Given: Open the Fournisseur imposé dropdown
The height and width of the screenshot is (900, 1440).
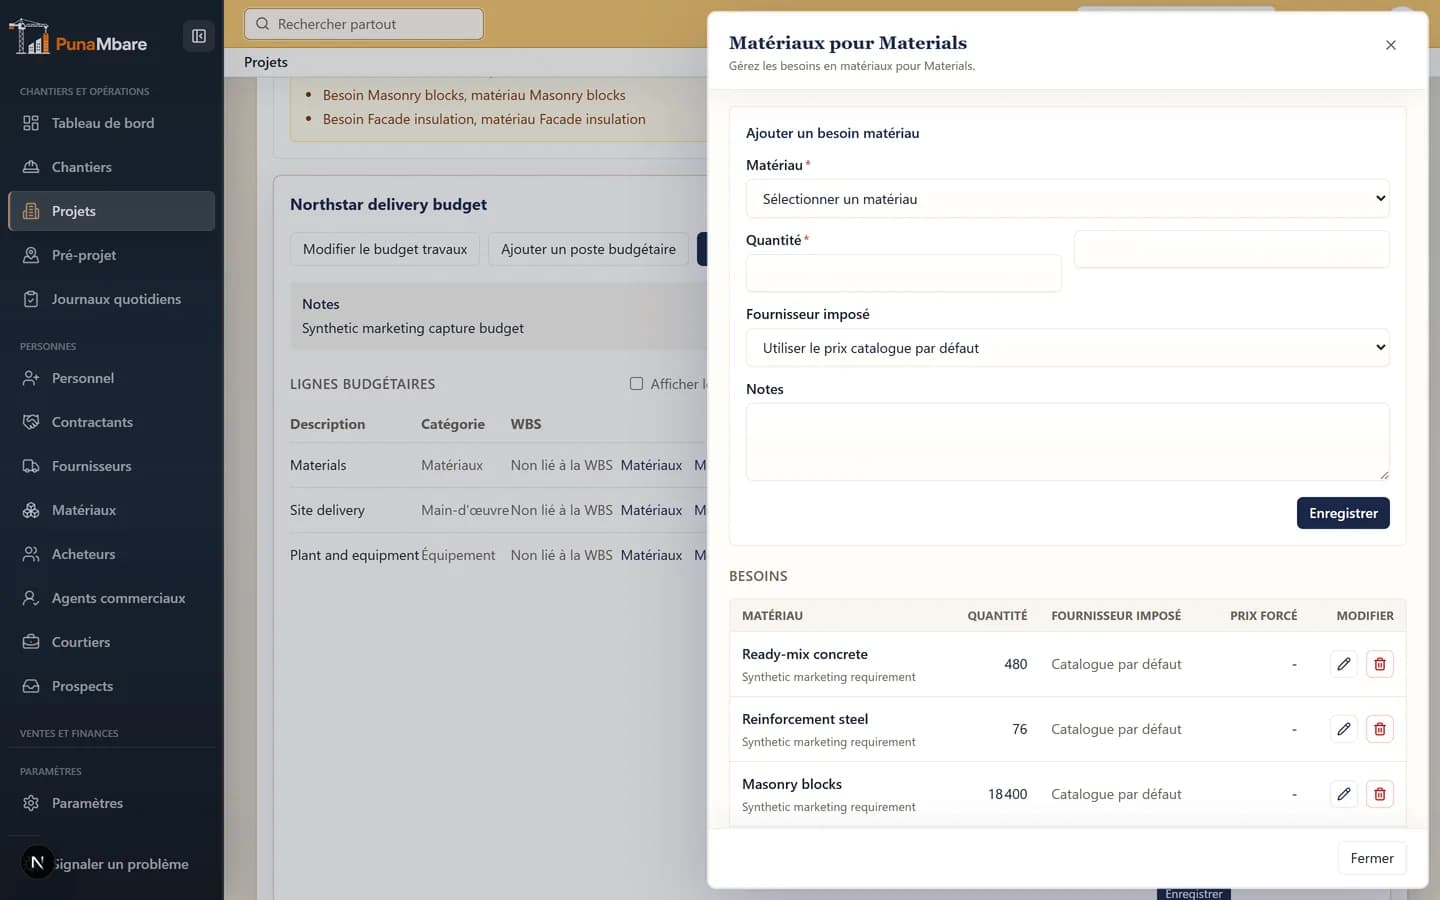Looking at the screenshot, I should coord(1067,348).
